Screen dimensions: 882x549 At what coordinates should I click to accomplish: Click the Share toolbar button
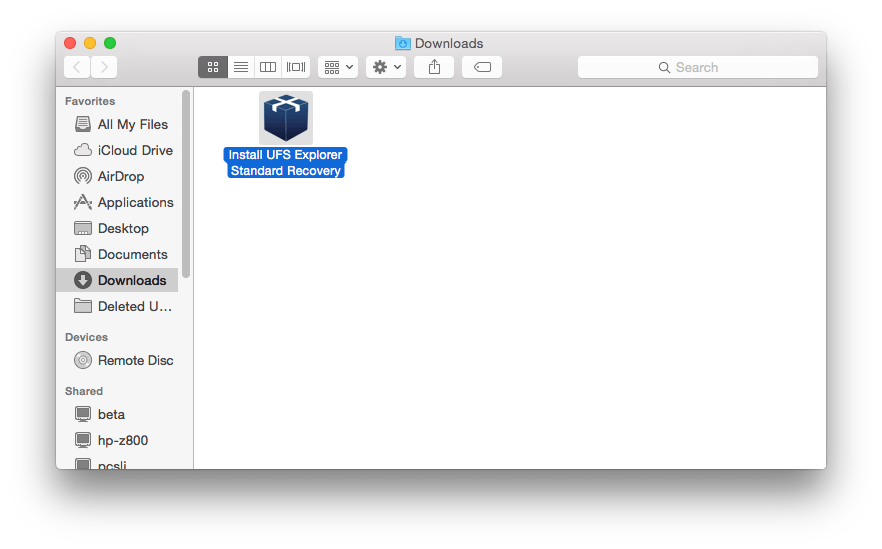[434, 67]
